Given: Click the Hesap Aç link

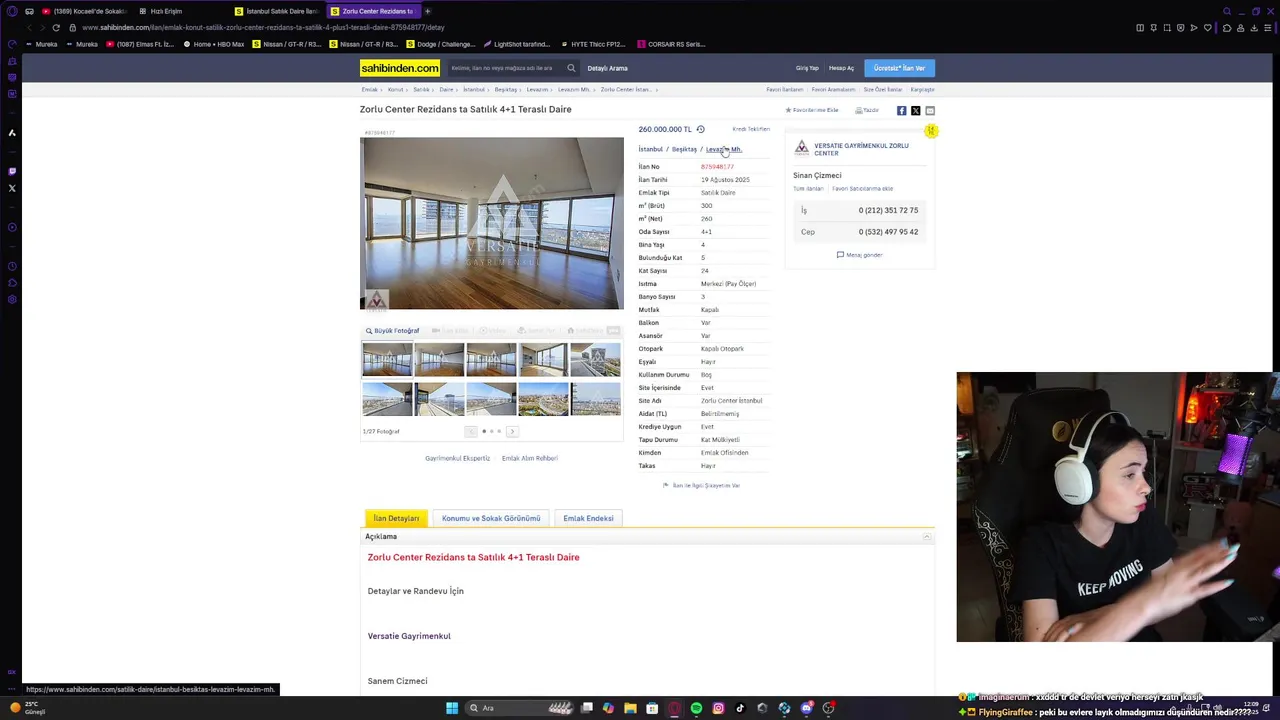Looking at the screenshot, I should tap(841, 68).
